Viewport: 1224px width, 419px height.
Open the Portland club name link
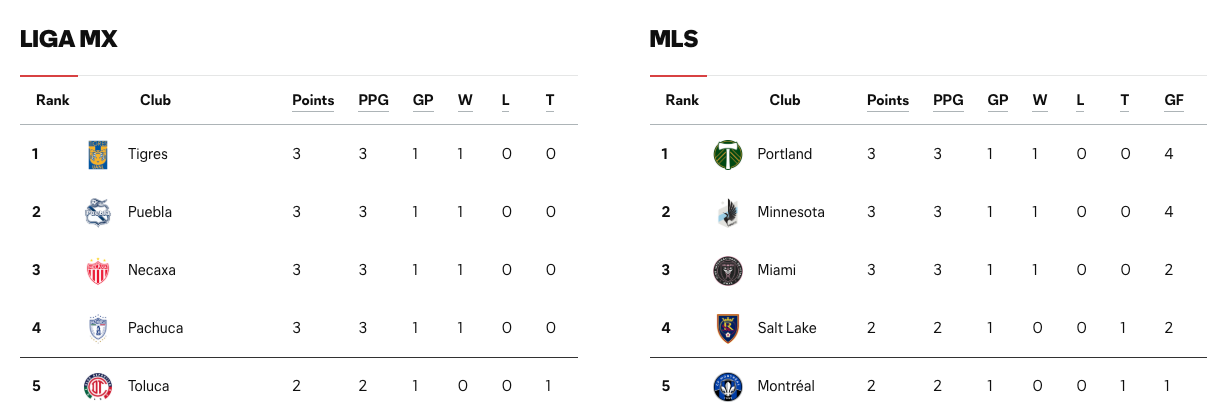(x=785, y=154)
